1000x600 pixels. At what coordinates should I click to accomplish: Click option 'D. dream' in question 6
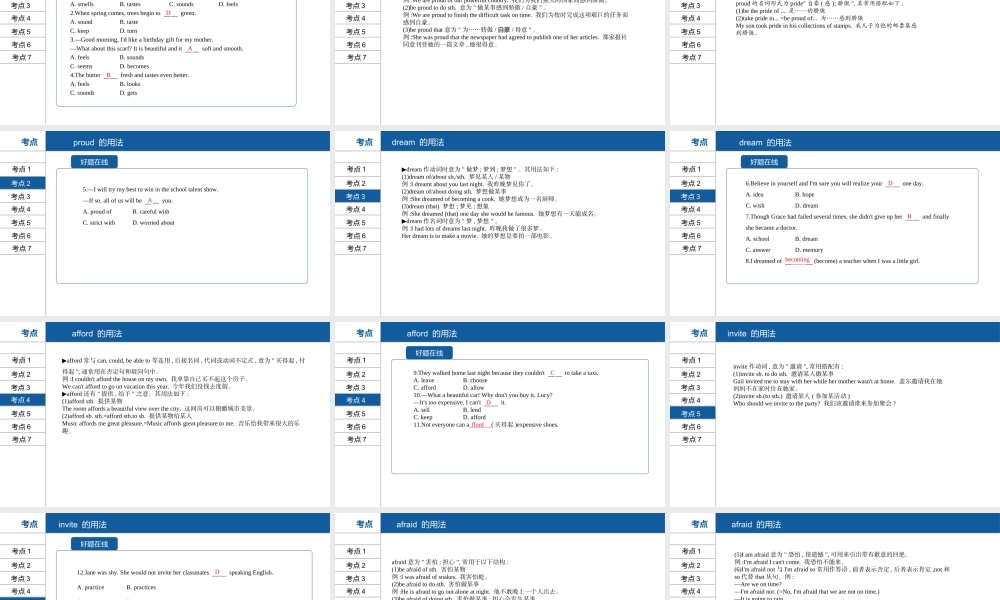[807, 205]
